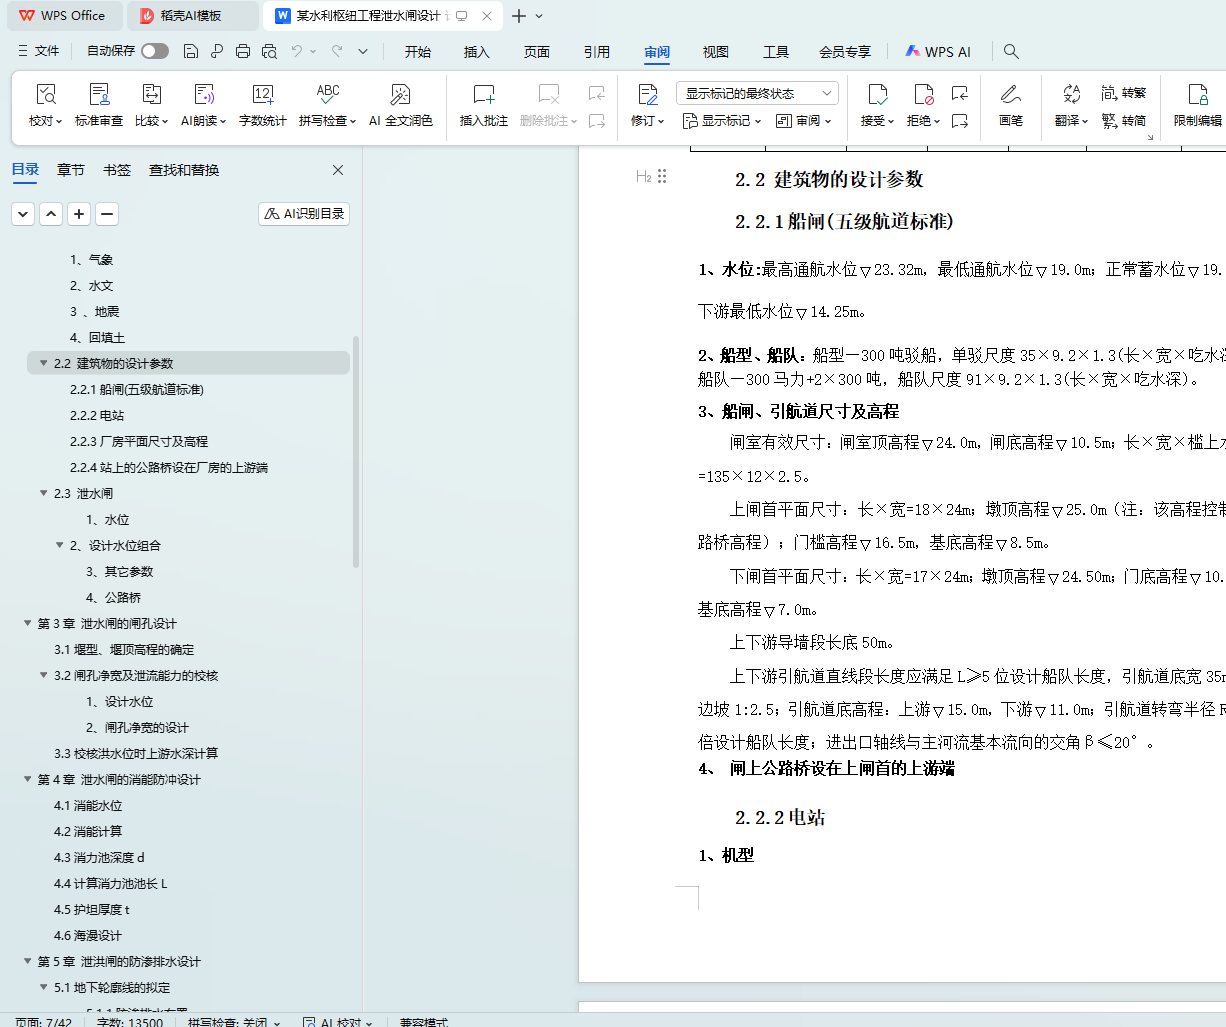
Task: Toggle the 自动保存 auto-save switch
Action: point(155,51)
